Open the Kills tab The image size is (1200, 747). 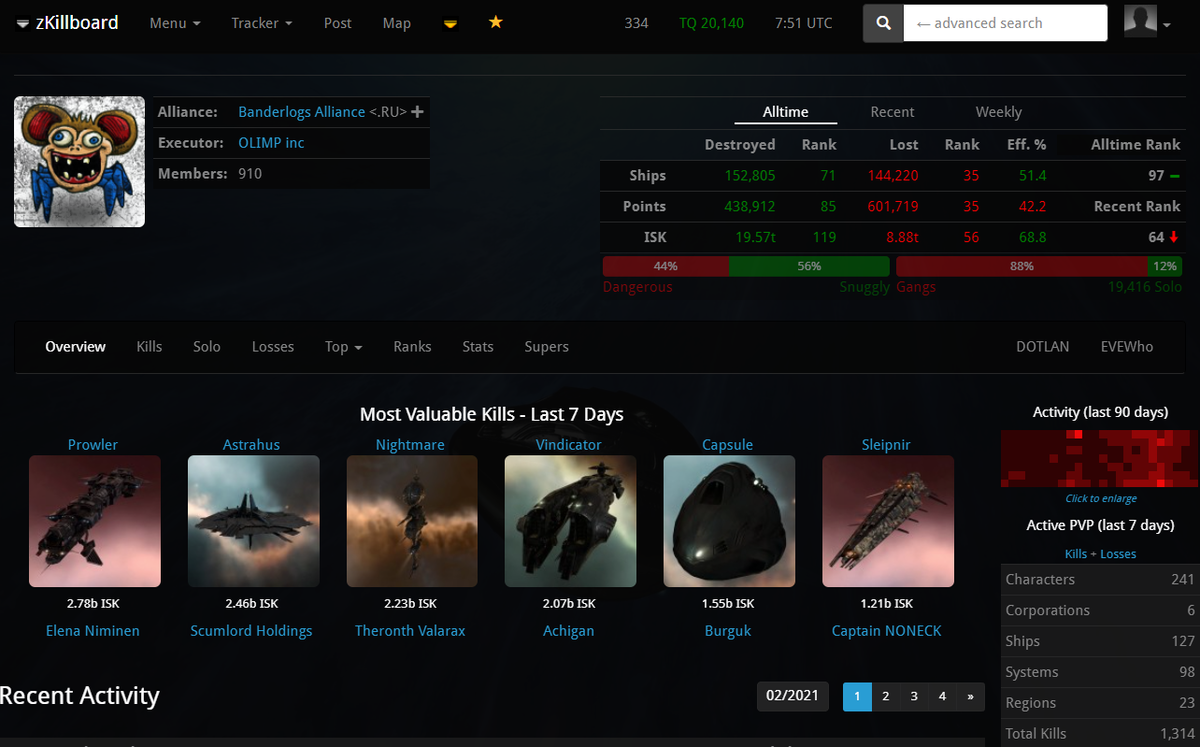pos(148,346)
